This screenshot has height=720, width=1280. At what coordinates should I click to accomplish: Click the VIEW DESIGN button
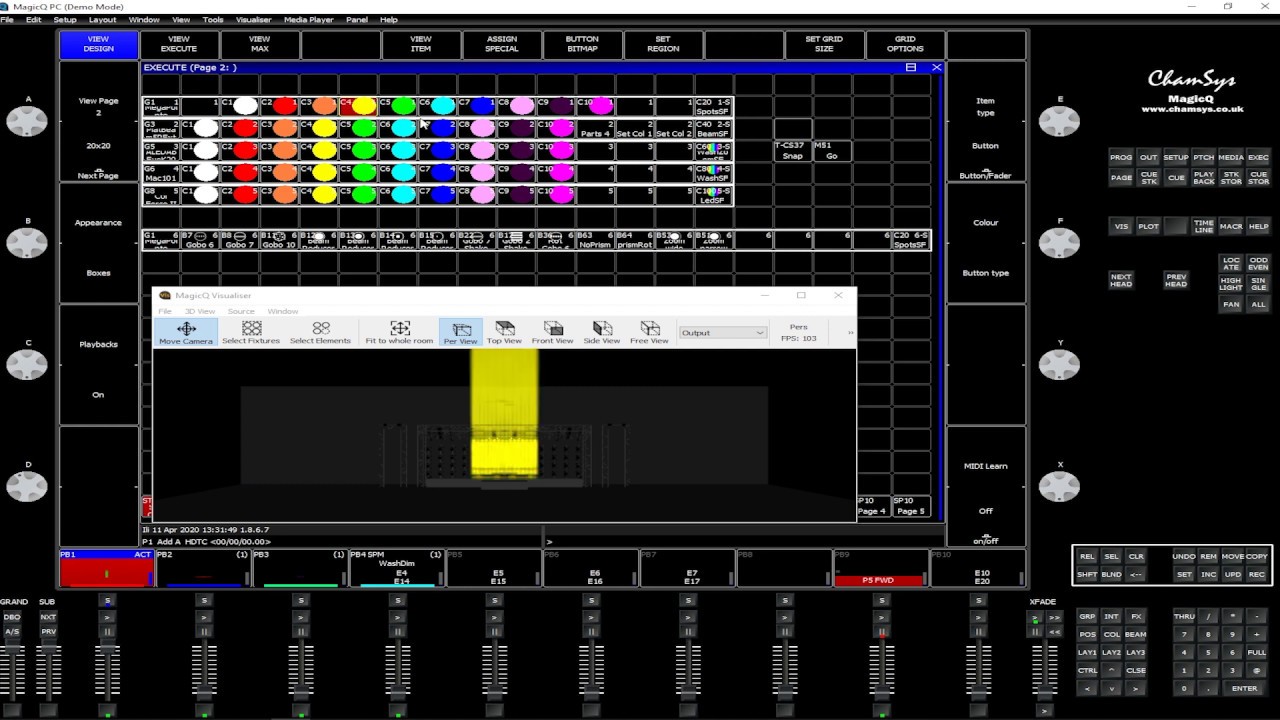click(x=98, y=44)
